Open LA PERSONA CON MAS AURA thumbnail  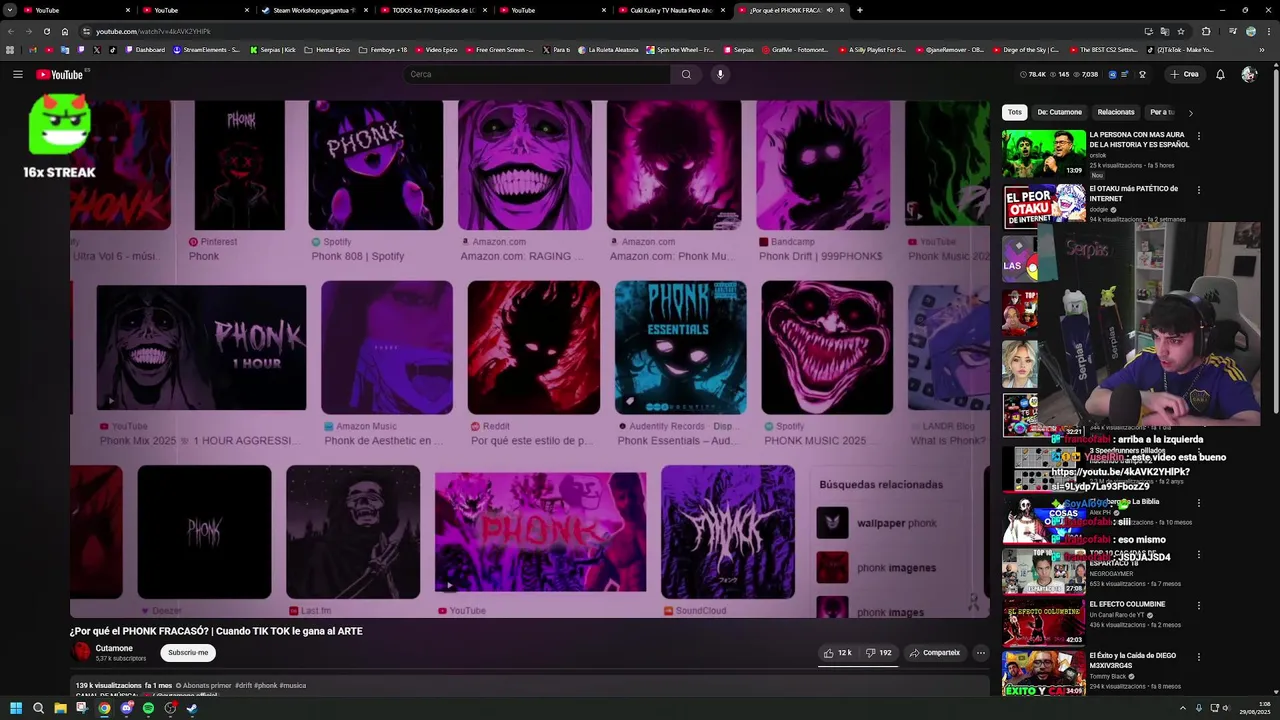[x=1043, y=152]
